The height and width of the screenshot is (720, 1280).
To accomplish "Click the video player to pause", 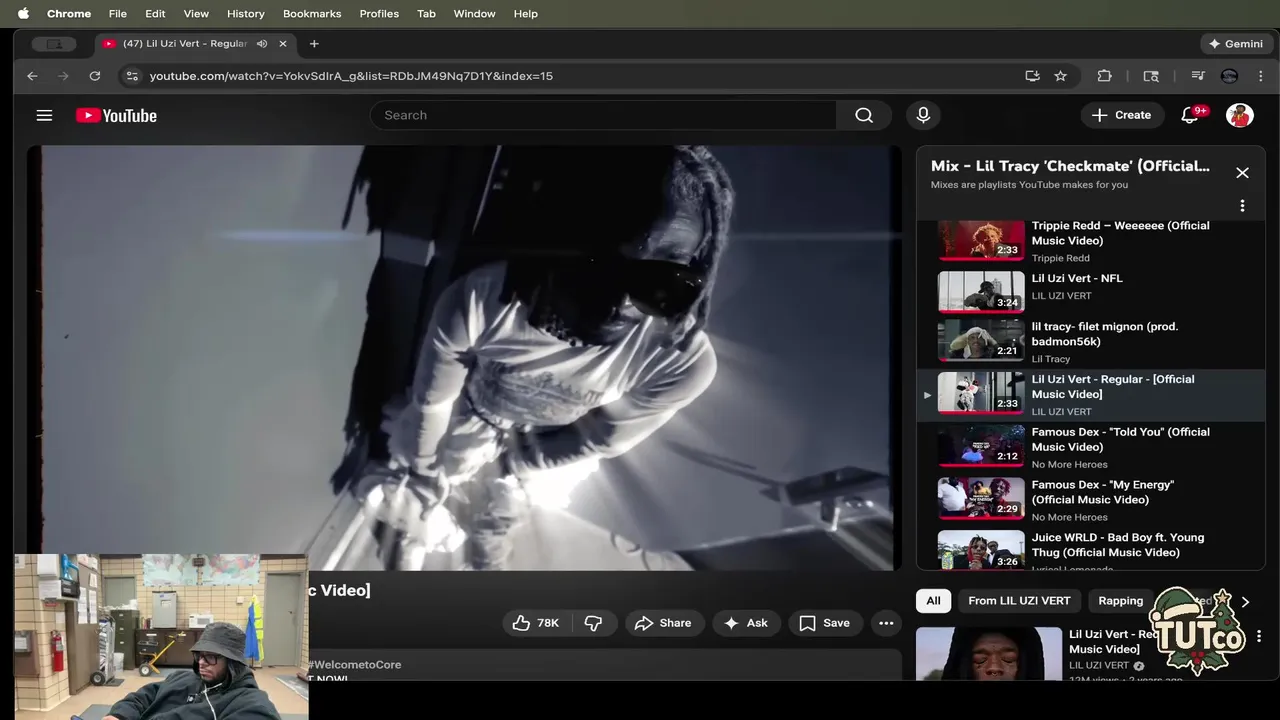I will click(x=464, y=358).
